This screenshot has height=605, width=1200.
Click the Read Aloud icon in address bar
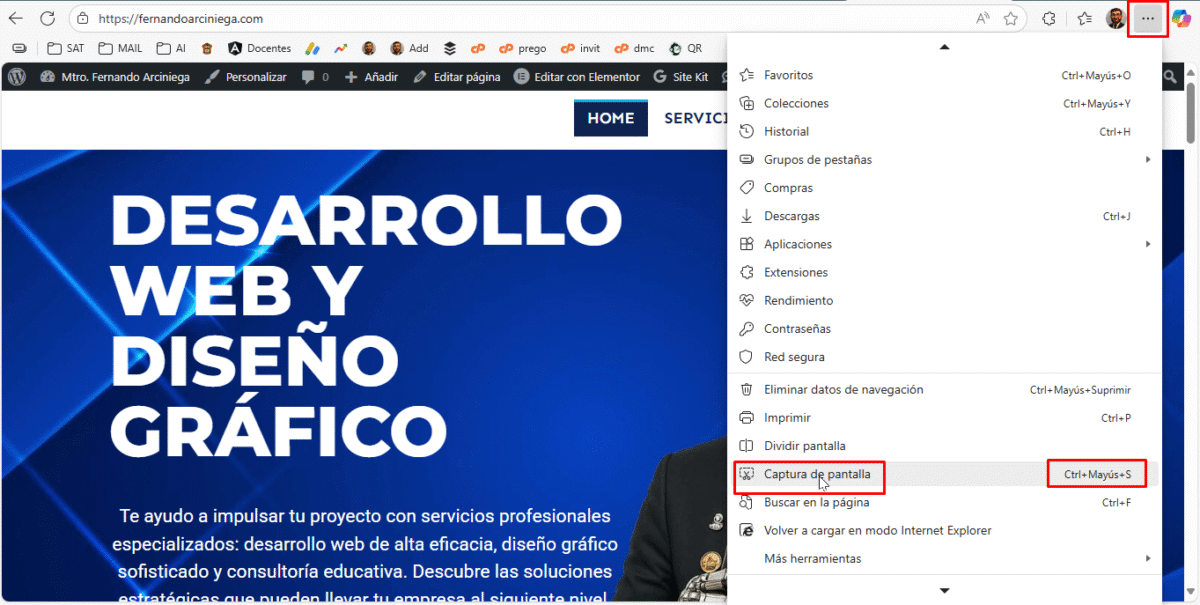click(x=983, y=19)
